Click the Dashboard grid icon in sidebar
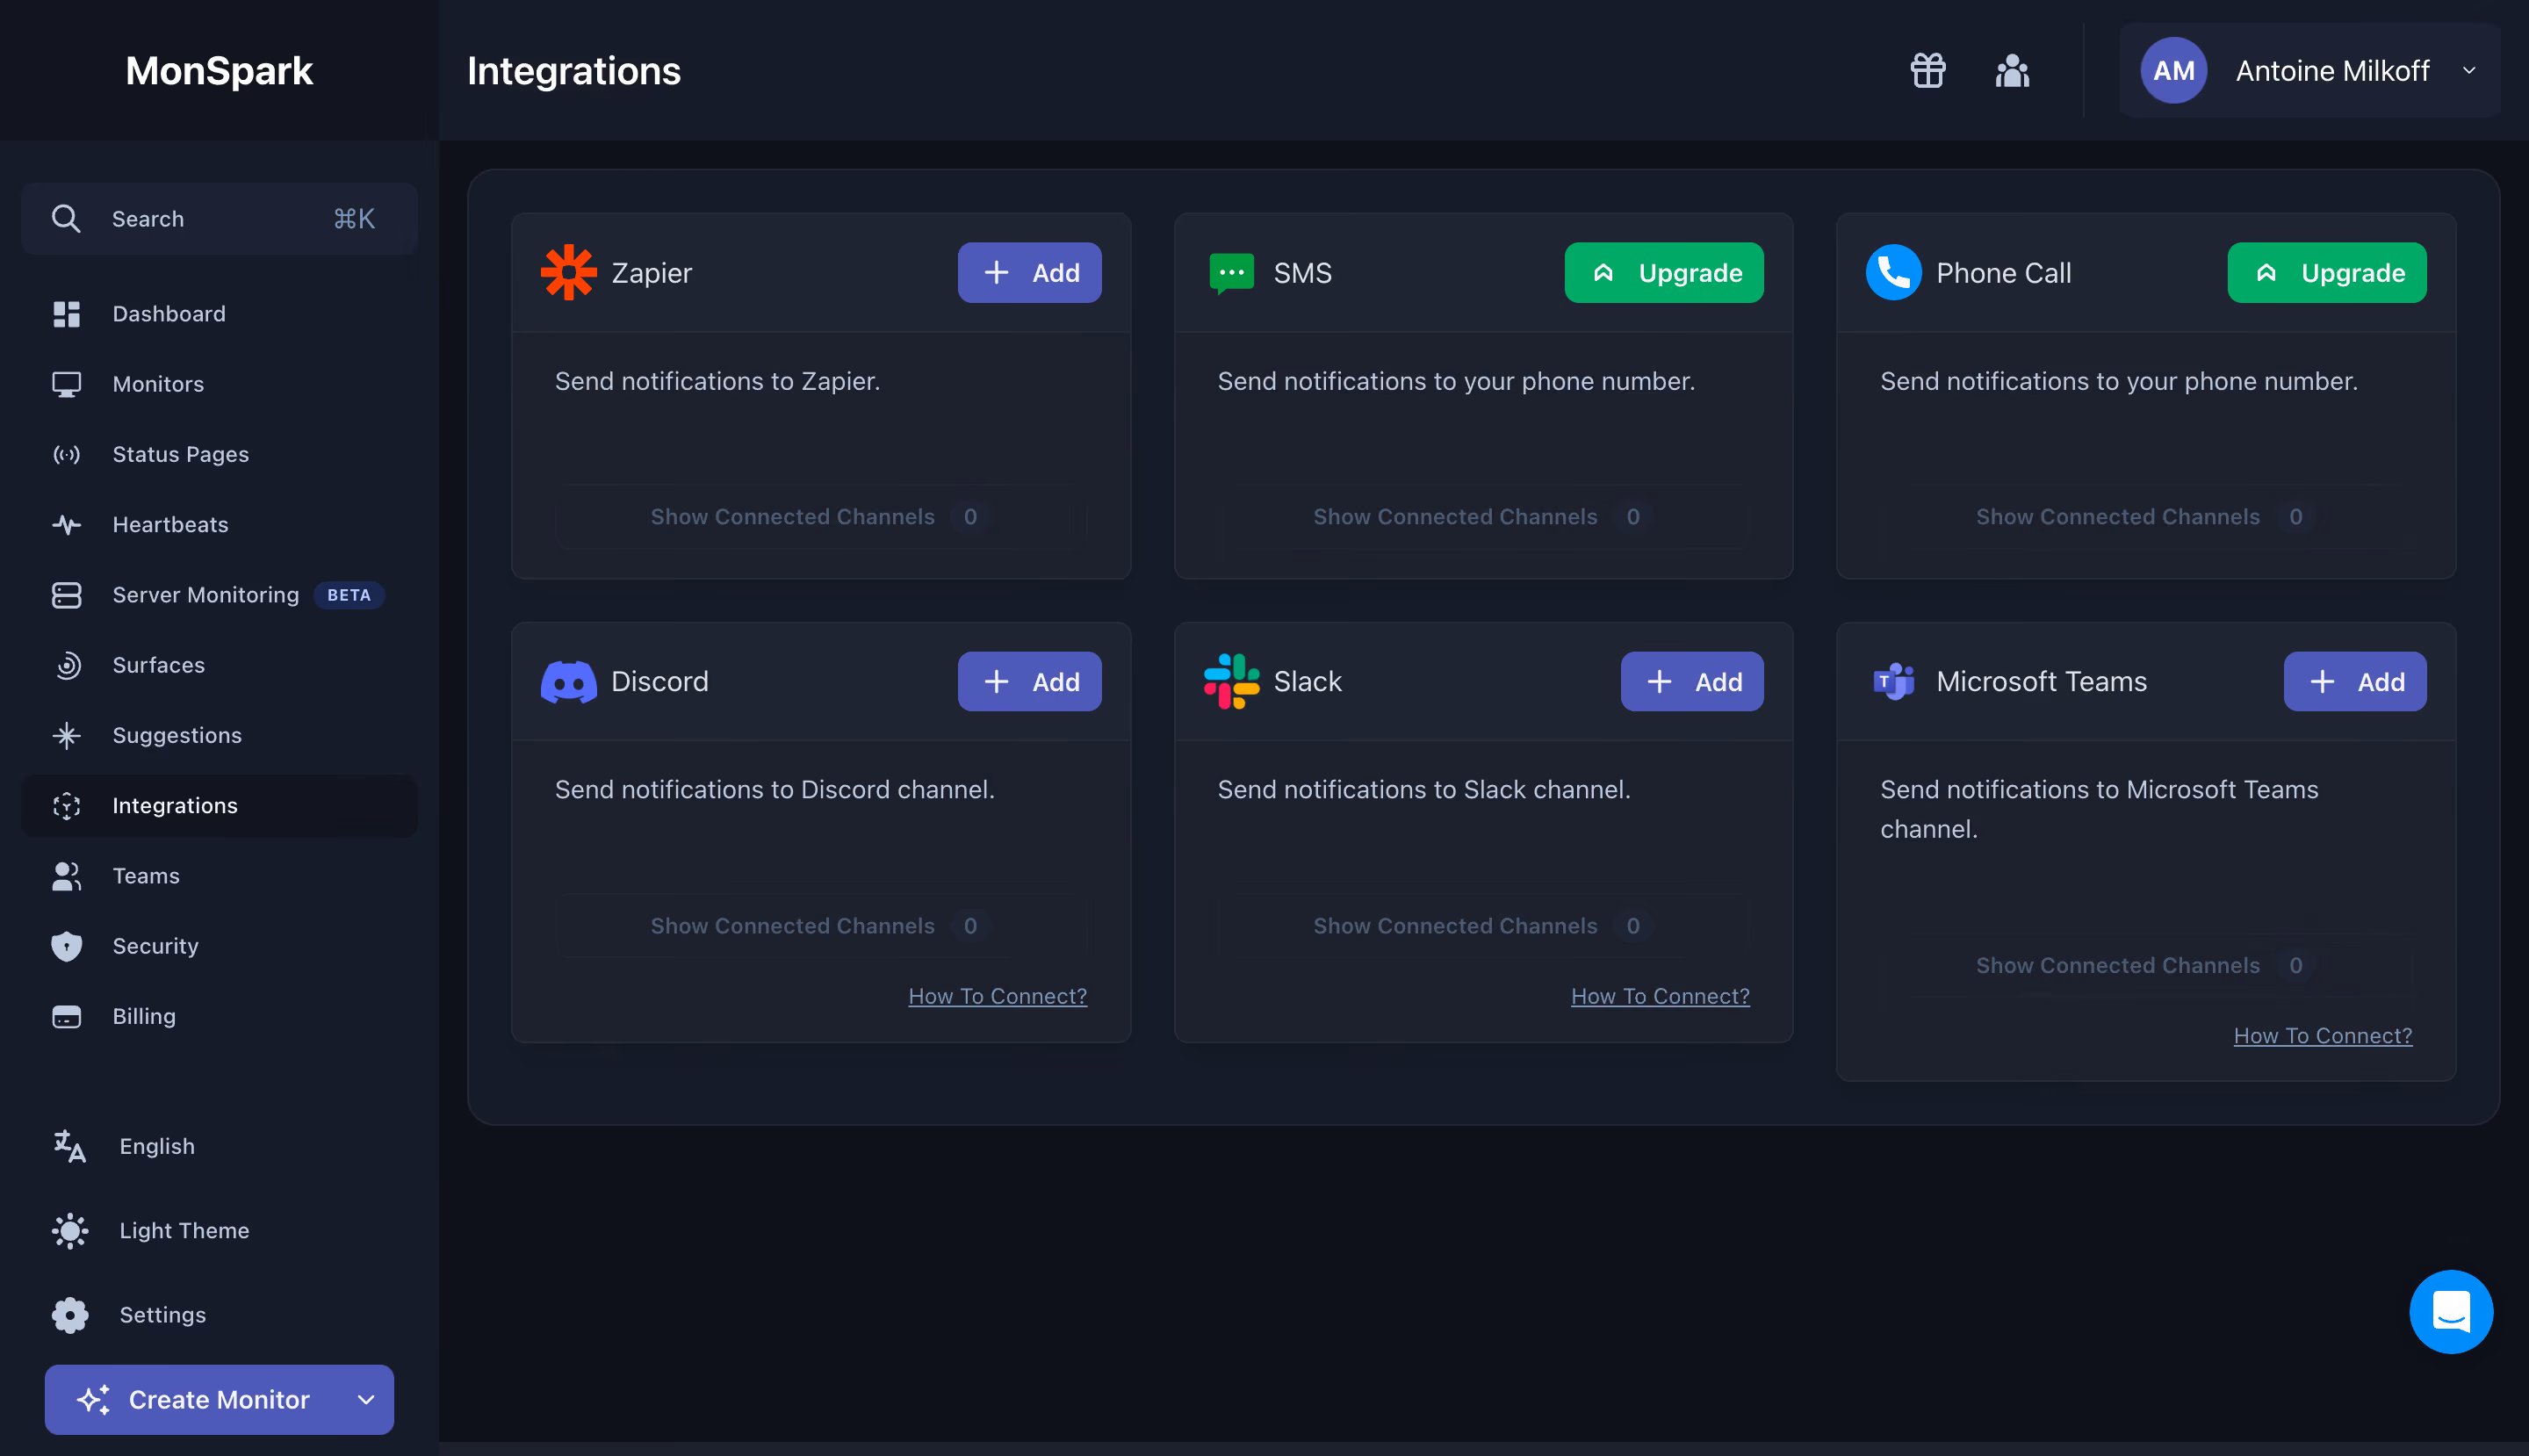The height and width of the screenshot is (1456, 2529). point(66,314)
